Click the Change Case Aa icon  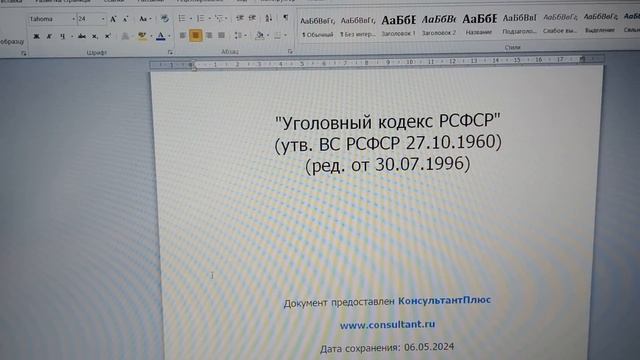coord(143,19)
